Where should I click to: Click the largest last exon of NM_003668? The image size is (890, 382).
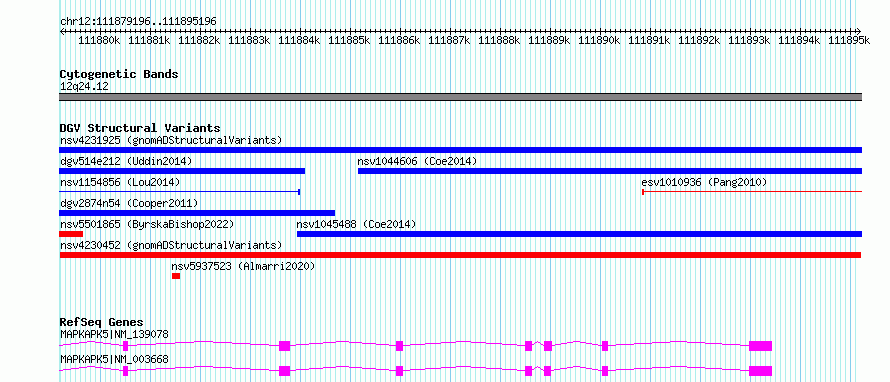click(761, 371)
